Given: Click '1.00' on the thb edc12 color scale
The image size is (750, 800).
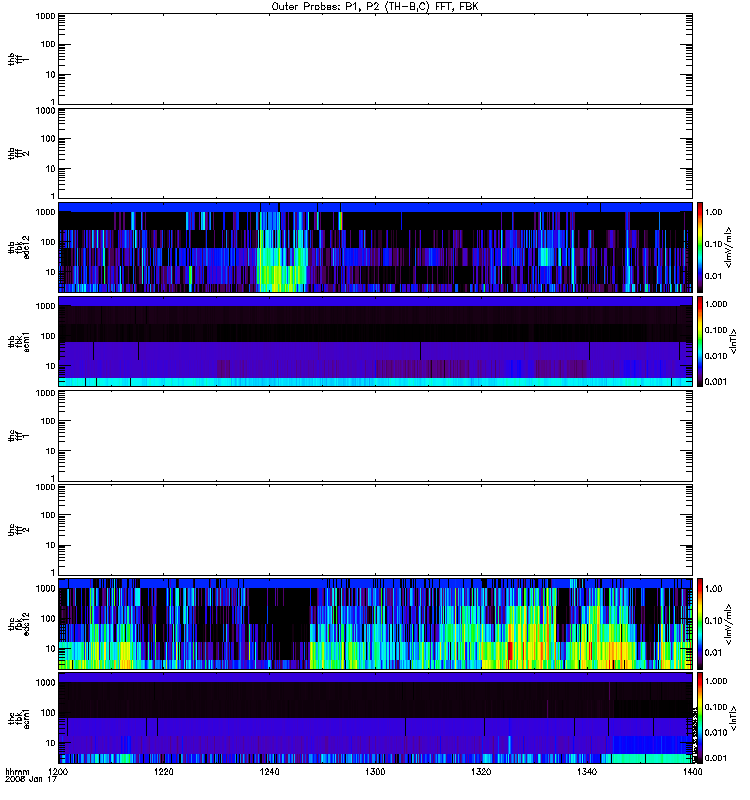Looking at the screenshot, I should (713, 212).
